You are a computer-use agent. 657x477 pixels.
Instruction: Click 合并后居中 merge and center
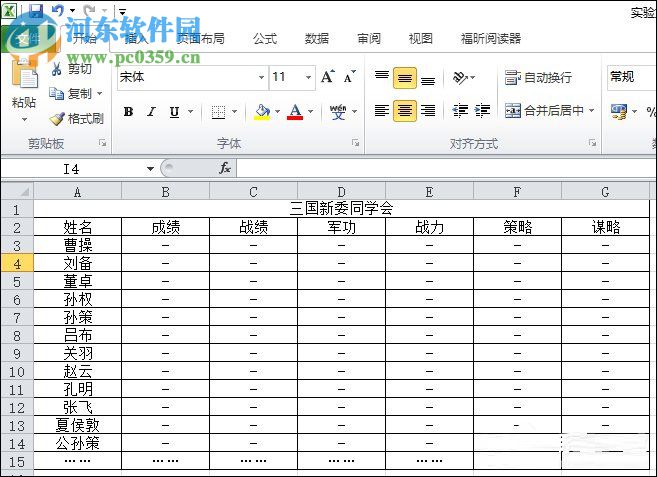[544, 111]
